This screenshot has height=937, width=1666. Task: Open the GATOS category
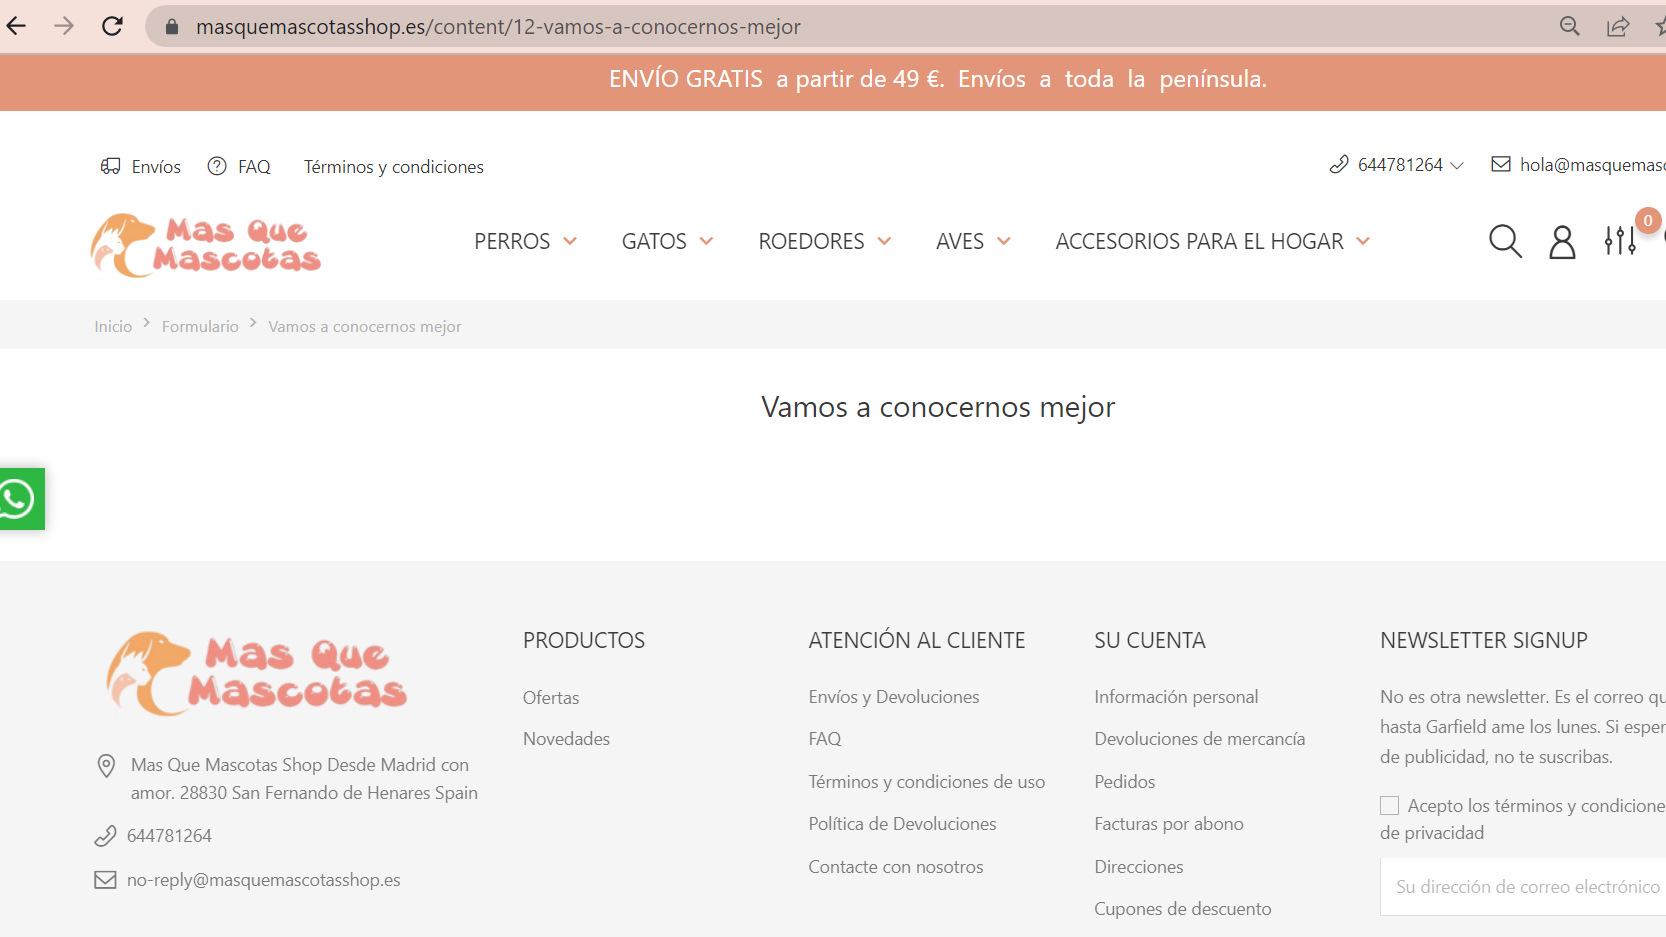click(654, 241)
